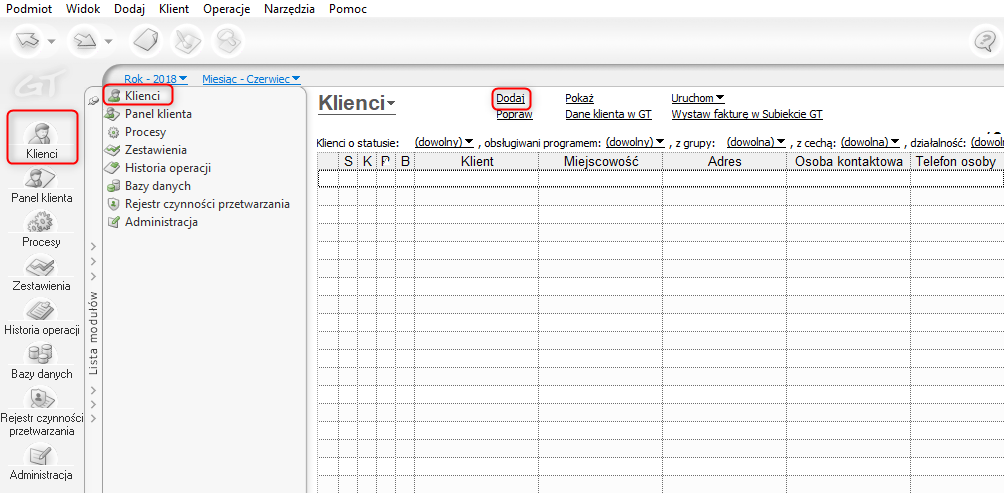
Task: Open the Podmiot menu
Action: pyautogui.click(x=29, y=10)
